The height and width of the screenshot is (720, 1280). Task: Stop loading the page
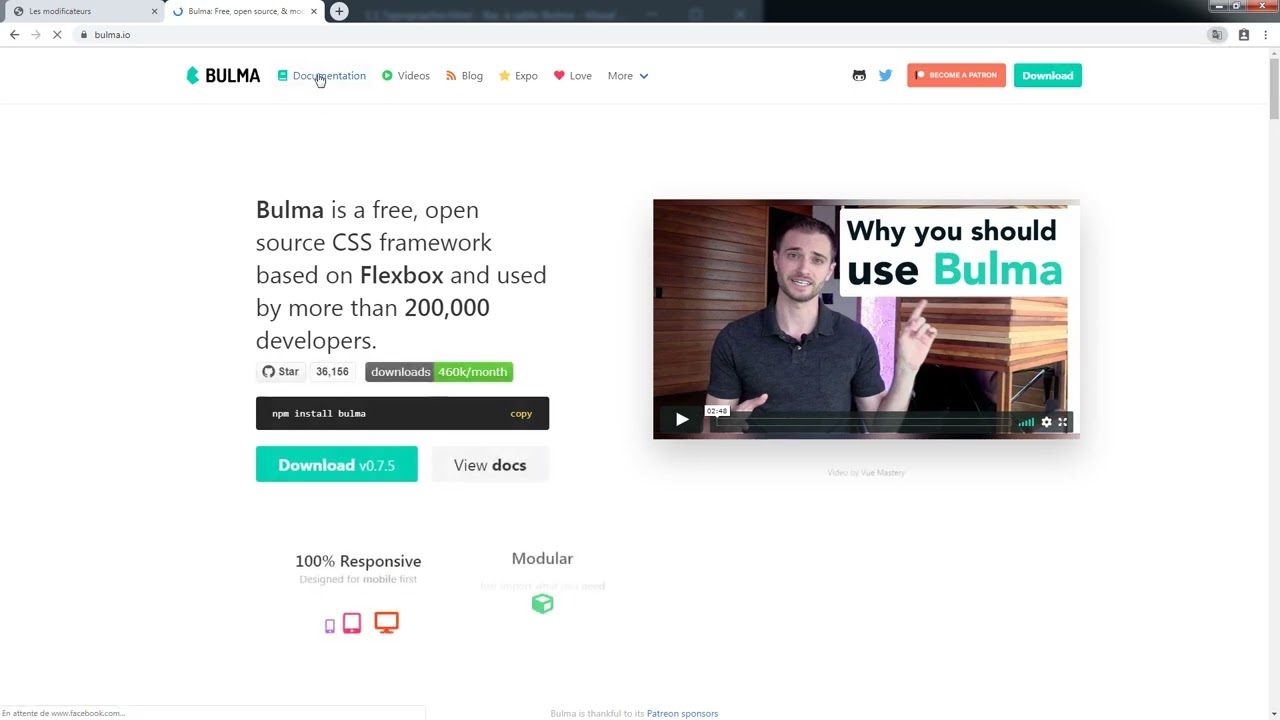coord(57,35)
